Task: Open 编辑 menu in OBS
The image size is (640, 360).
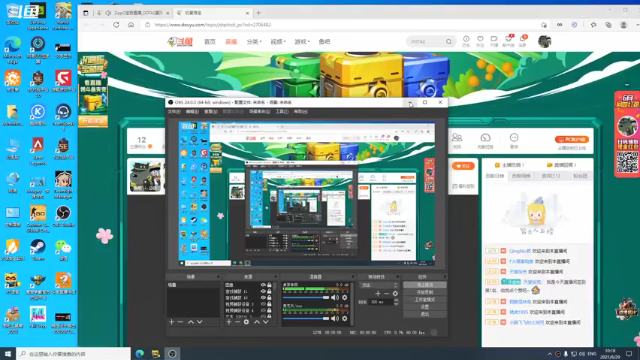Action: coord(192,112)
